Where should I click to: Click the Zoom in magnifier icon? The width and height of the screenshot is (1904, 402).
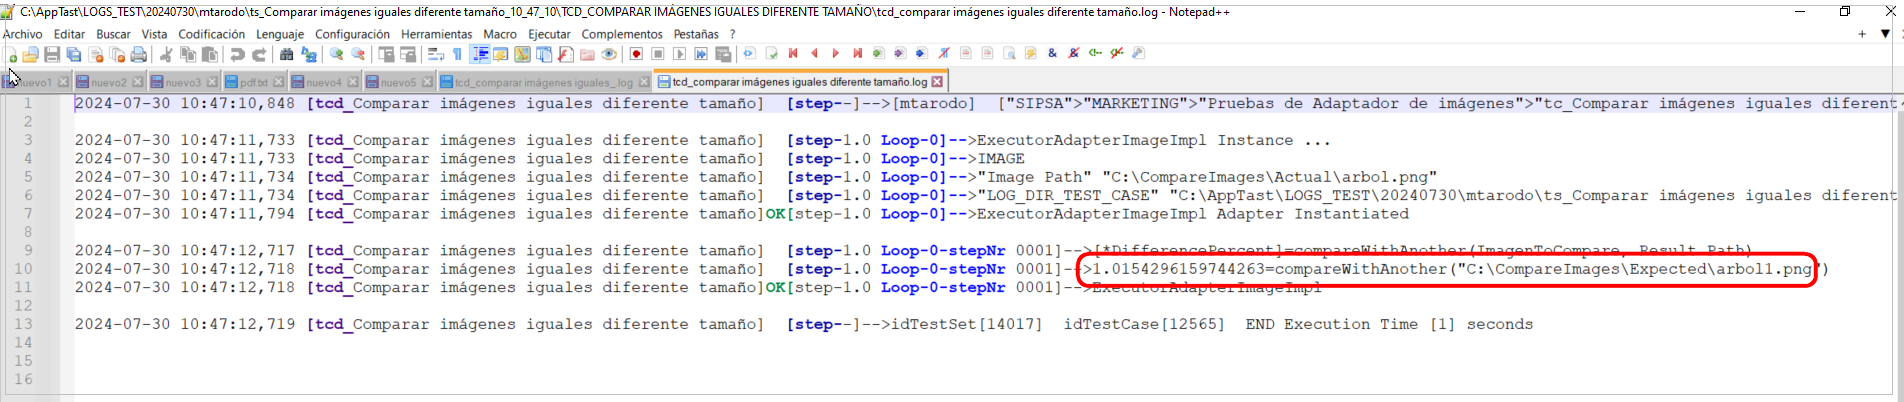(337, 54)
